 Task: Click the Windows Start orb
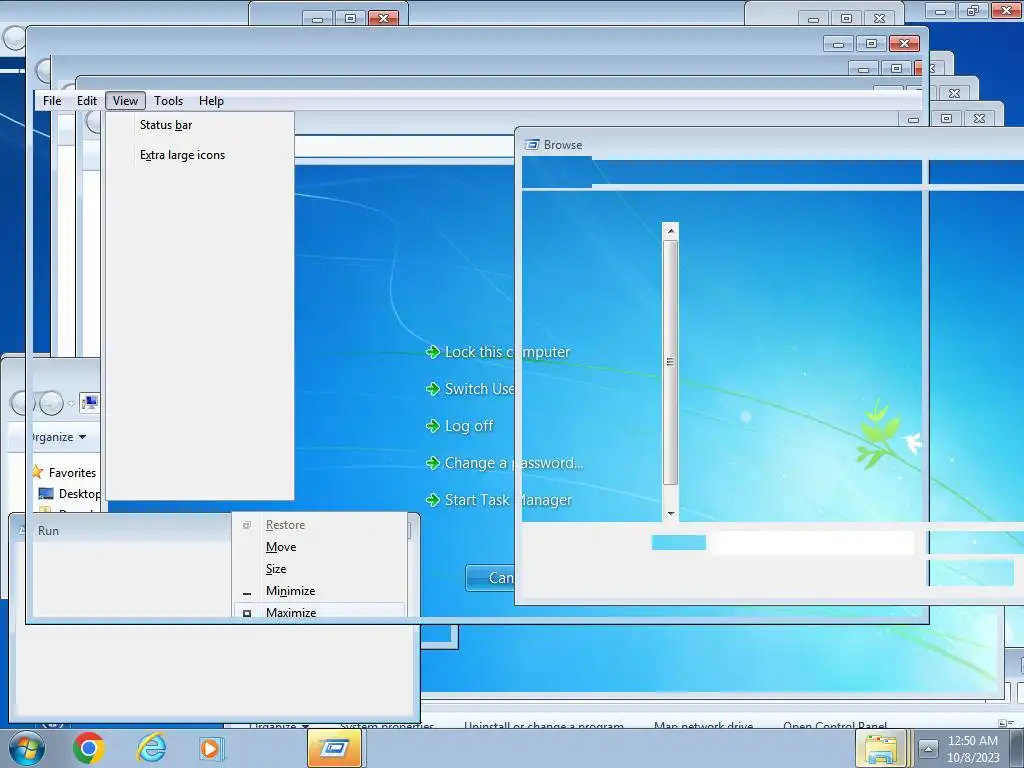pos(26,748)
